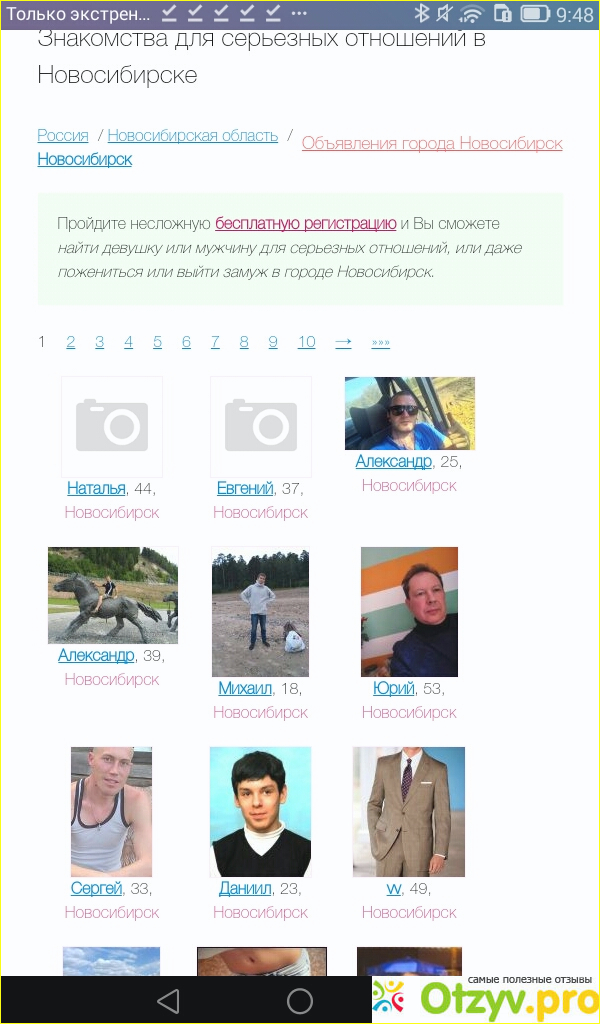Tap the Android home circle button

pos(300,1000)
